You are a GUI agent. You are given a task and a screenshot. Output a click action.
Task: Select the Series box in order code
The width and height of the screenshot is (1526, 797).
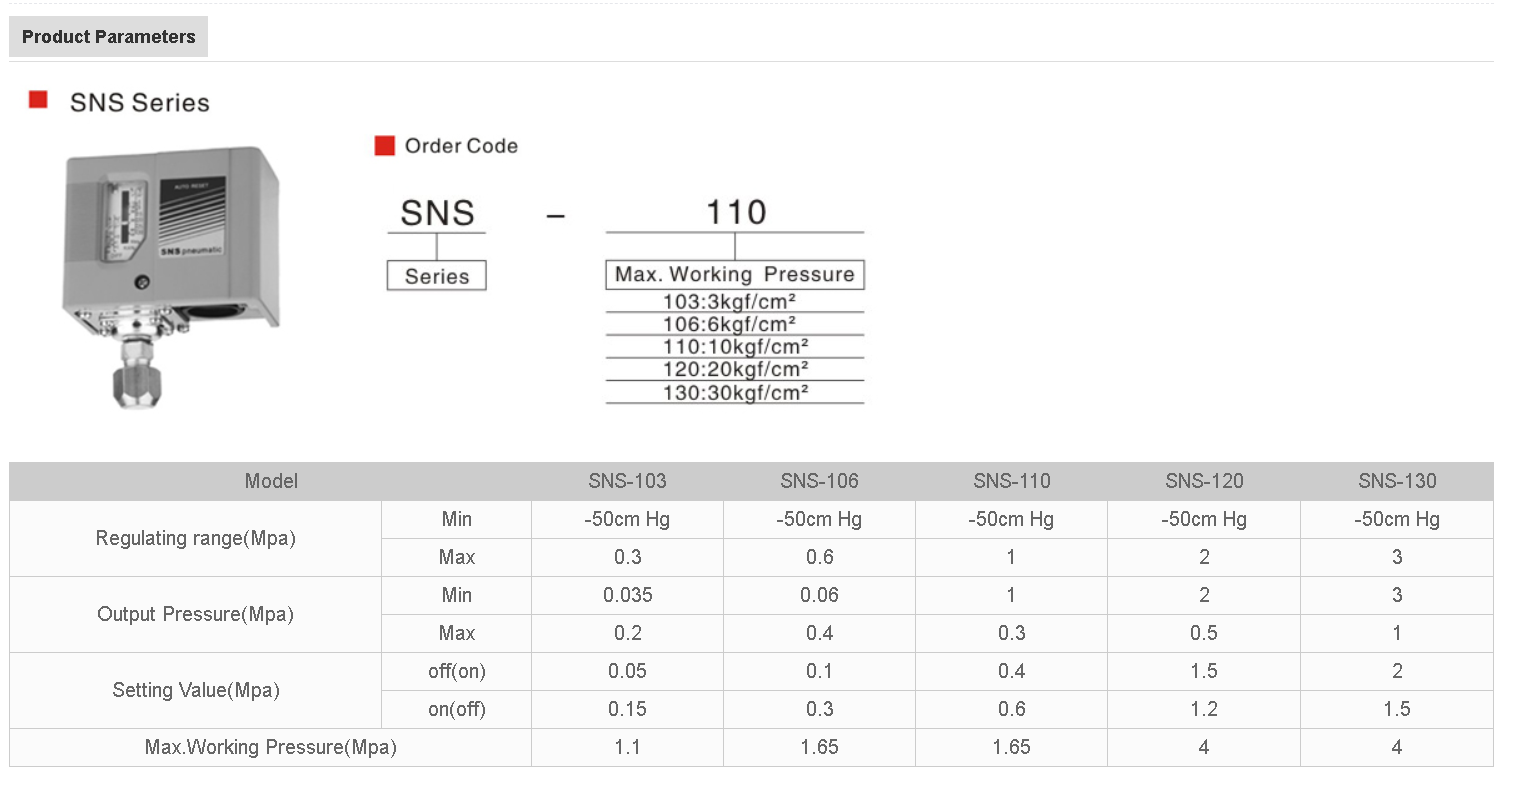pyautogui.click(x=436, y=276)
